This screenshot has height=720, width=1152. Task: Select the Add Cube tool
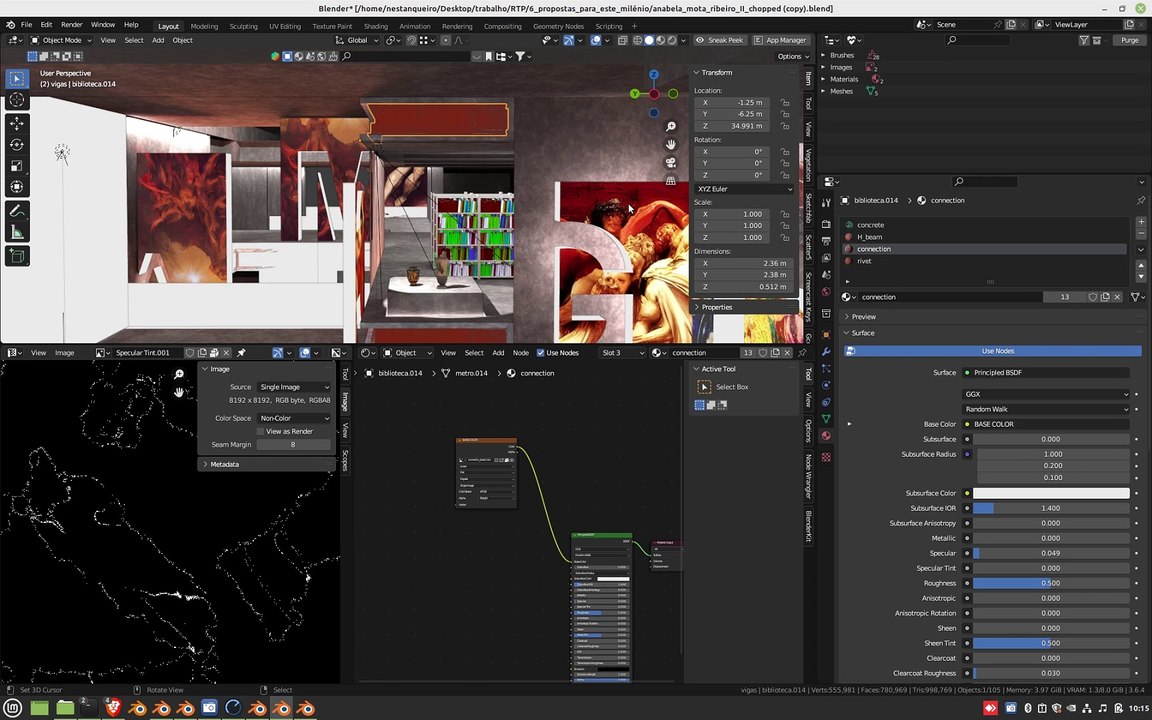(x=17, y=256)
